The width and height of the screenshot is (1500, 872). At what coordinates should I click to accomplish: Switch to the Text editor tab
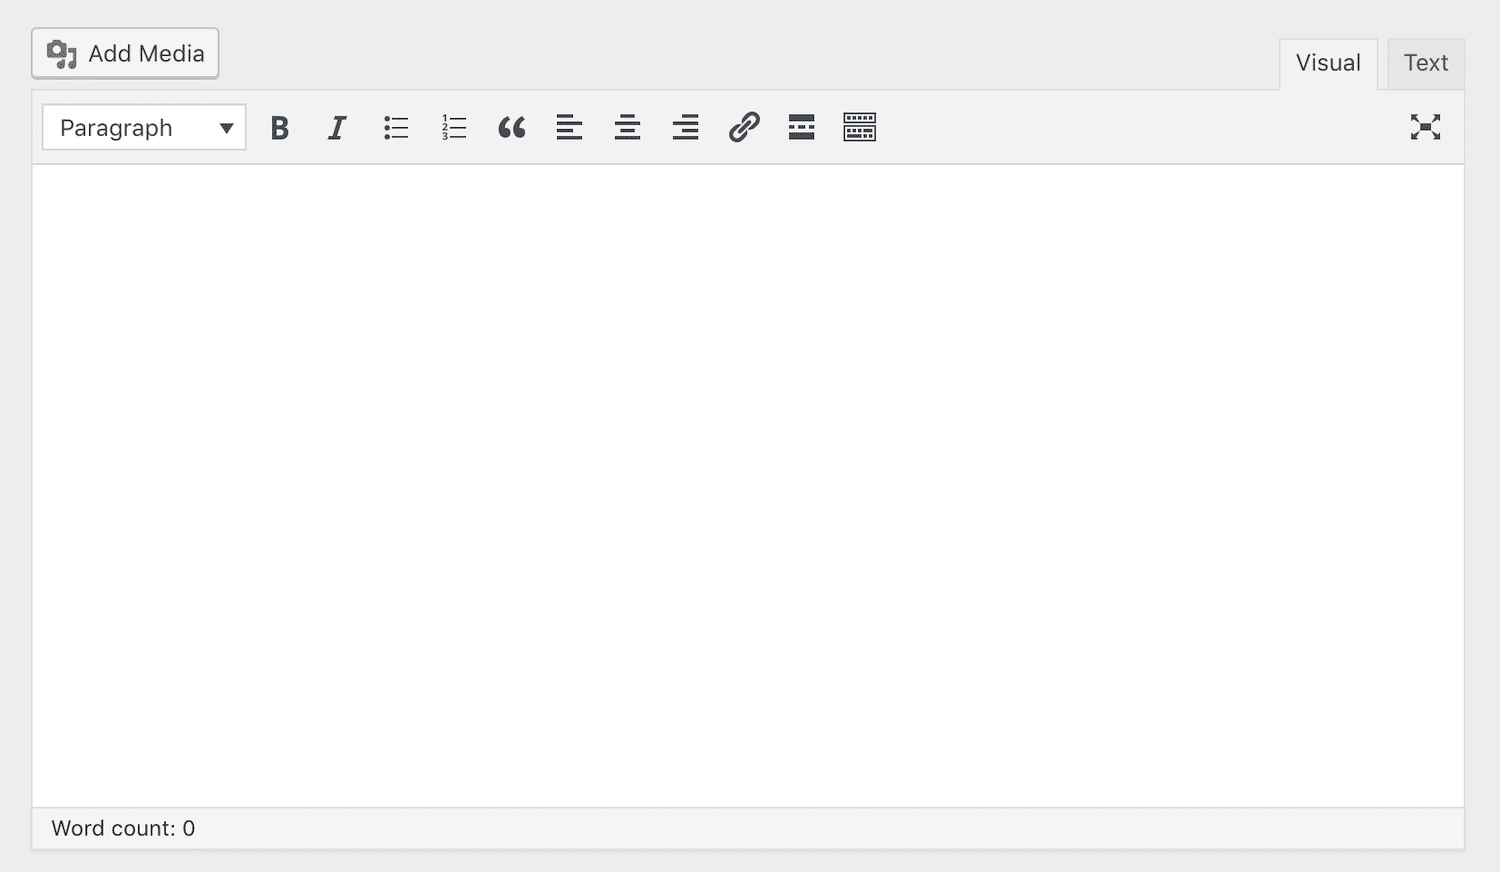[x=1425, y=63]
